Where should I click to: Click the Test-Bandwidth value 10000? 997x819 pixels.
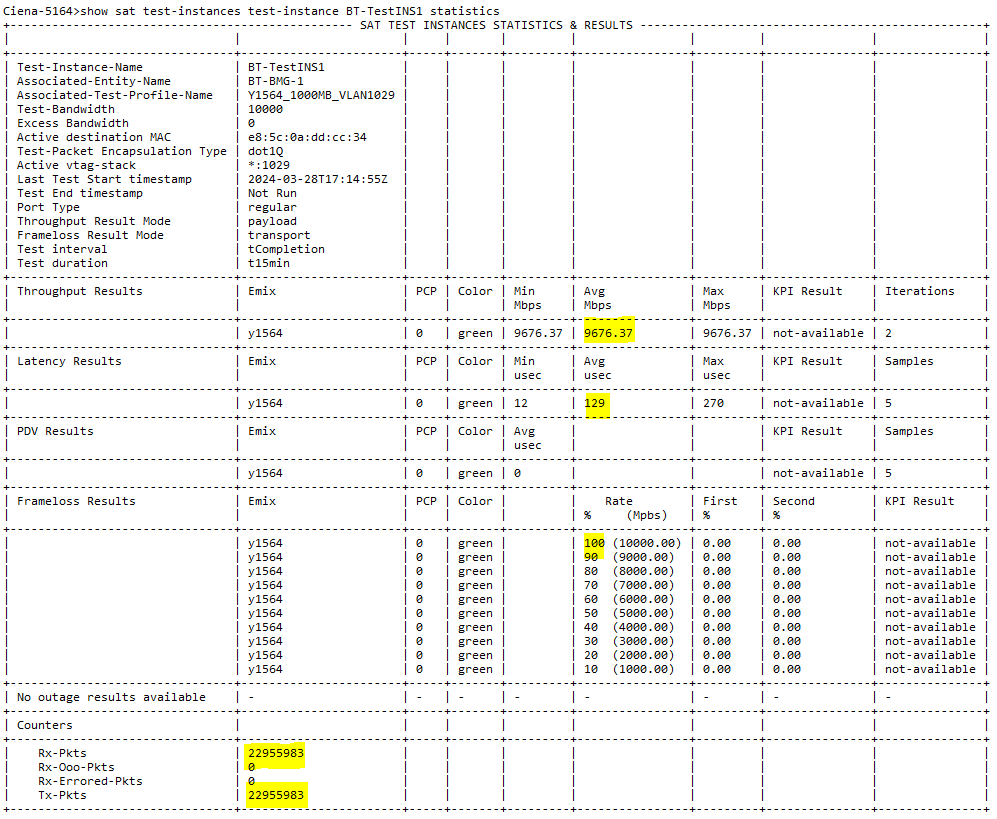265,109
